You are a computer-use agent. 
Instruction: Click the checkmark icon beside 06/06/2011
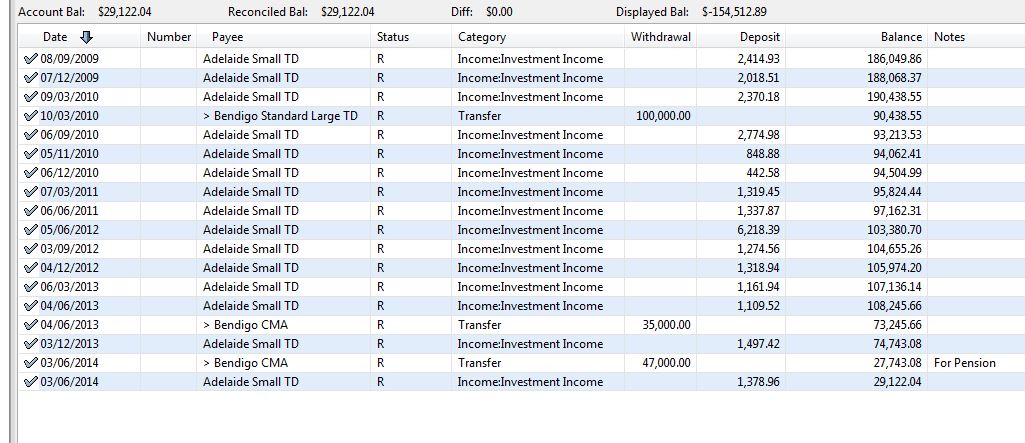coord(30,211)
